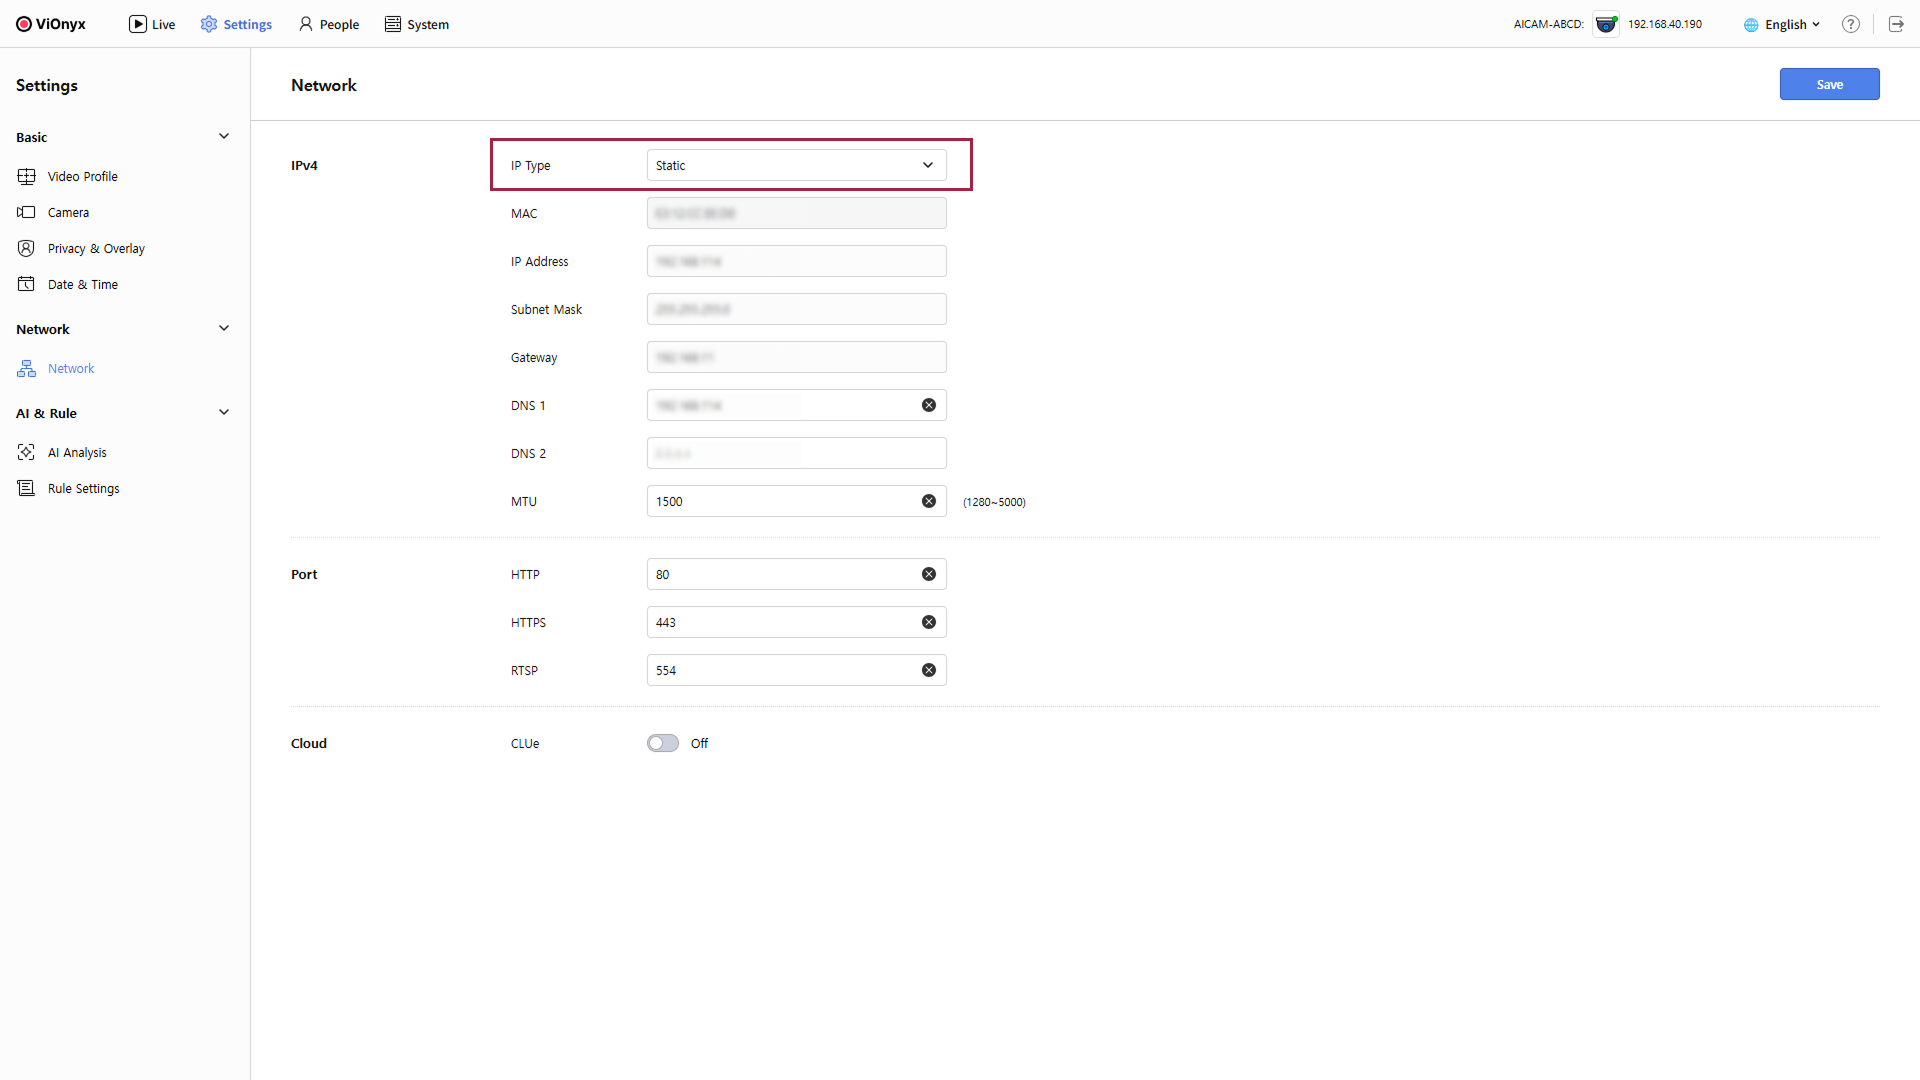Open the IP Type dropdown
The height and width of the screenshot is (1080, 1920).
coord(796,166)
